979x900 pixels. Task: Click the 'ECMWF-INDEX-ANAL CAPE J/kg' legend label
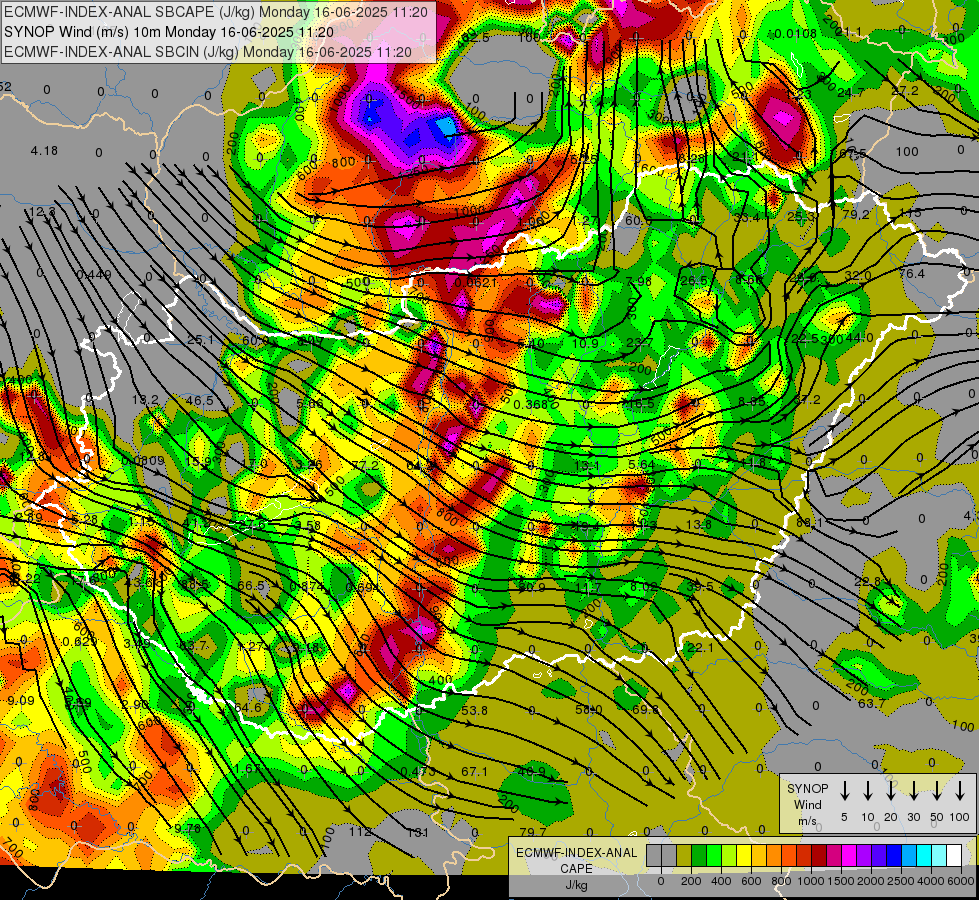(x=577, y=868)
